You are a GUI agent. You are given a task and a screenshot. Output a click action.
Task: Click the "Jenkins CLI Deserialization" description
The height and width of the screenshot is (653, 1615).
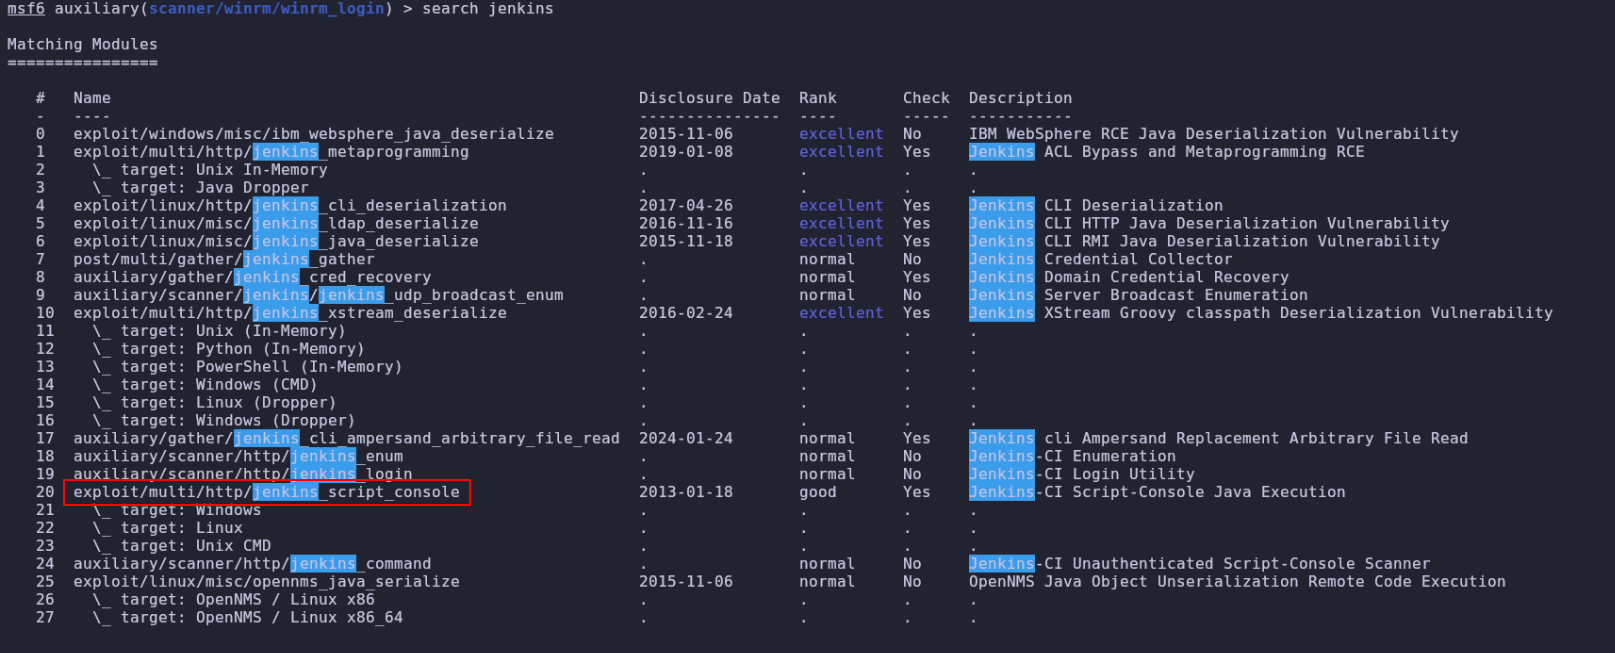(x=1096, y=206)
